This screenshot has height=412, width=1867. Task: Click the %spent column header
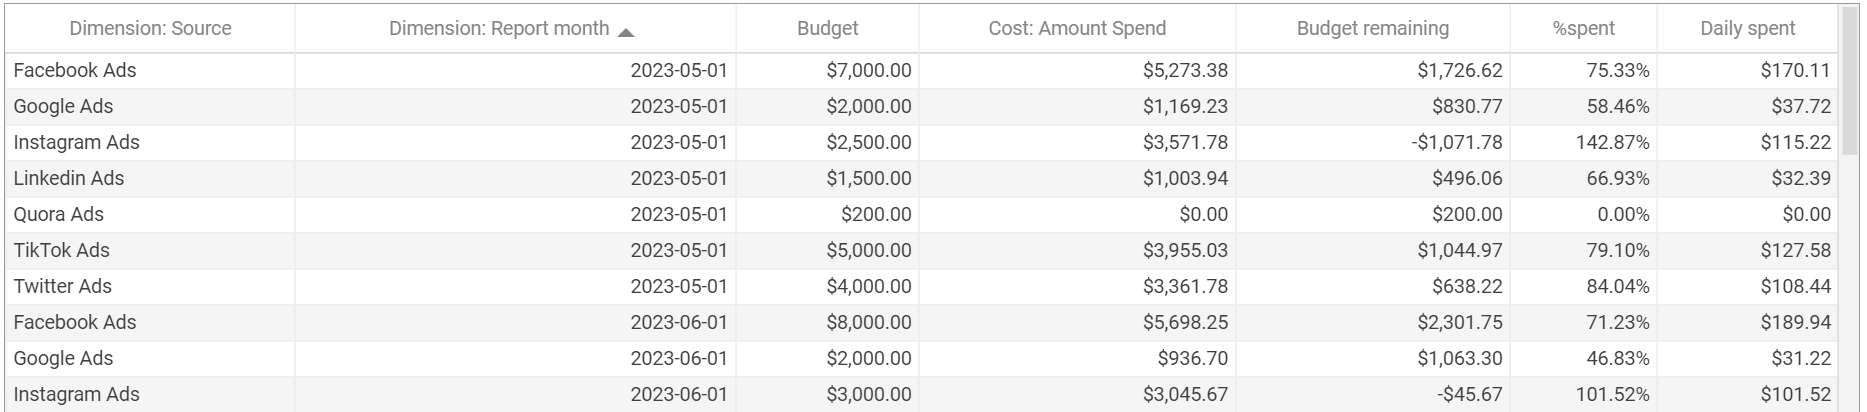pos(1583,29)
